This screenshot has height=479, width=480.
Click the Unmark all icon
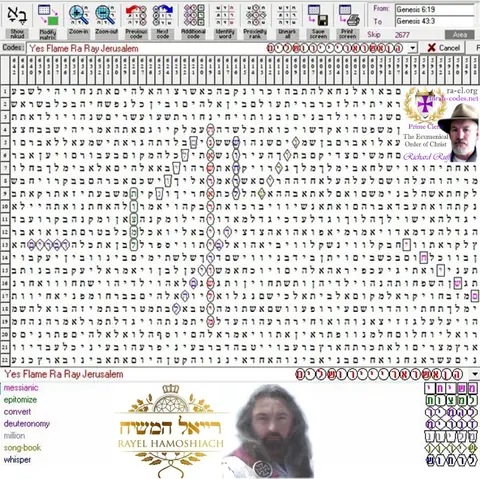click(287, 15)
